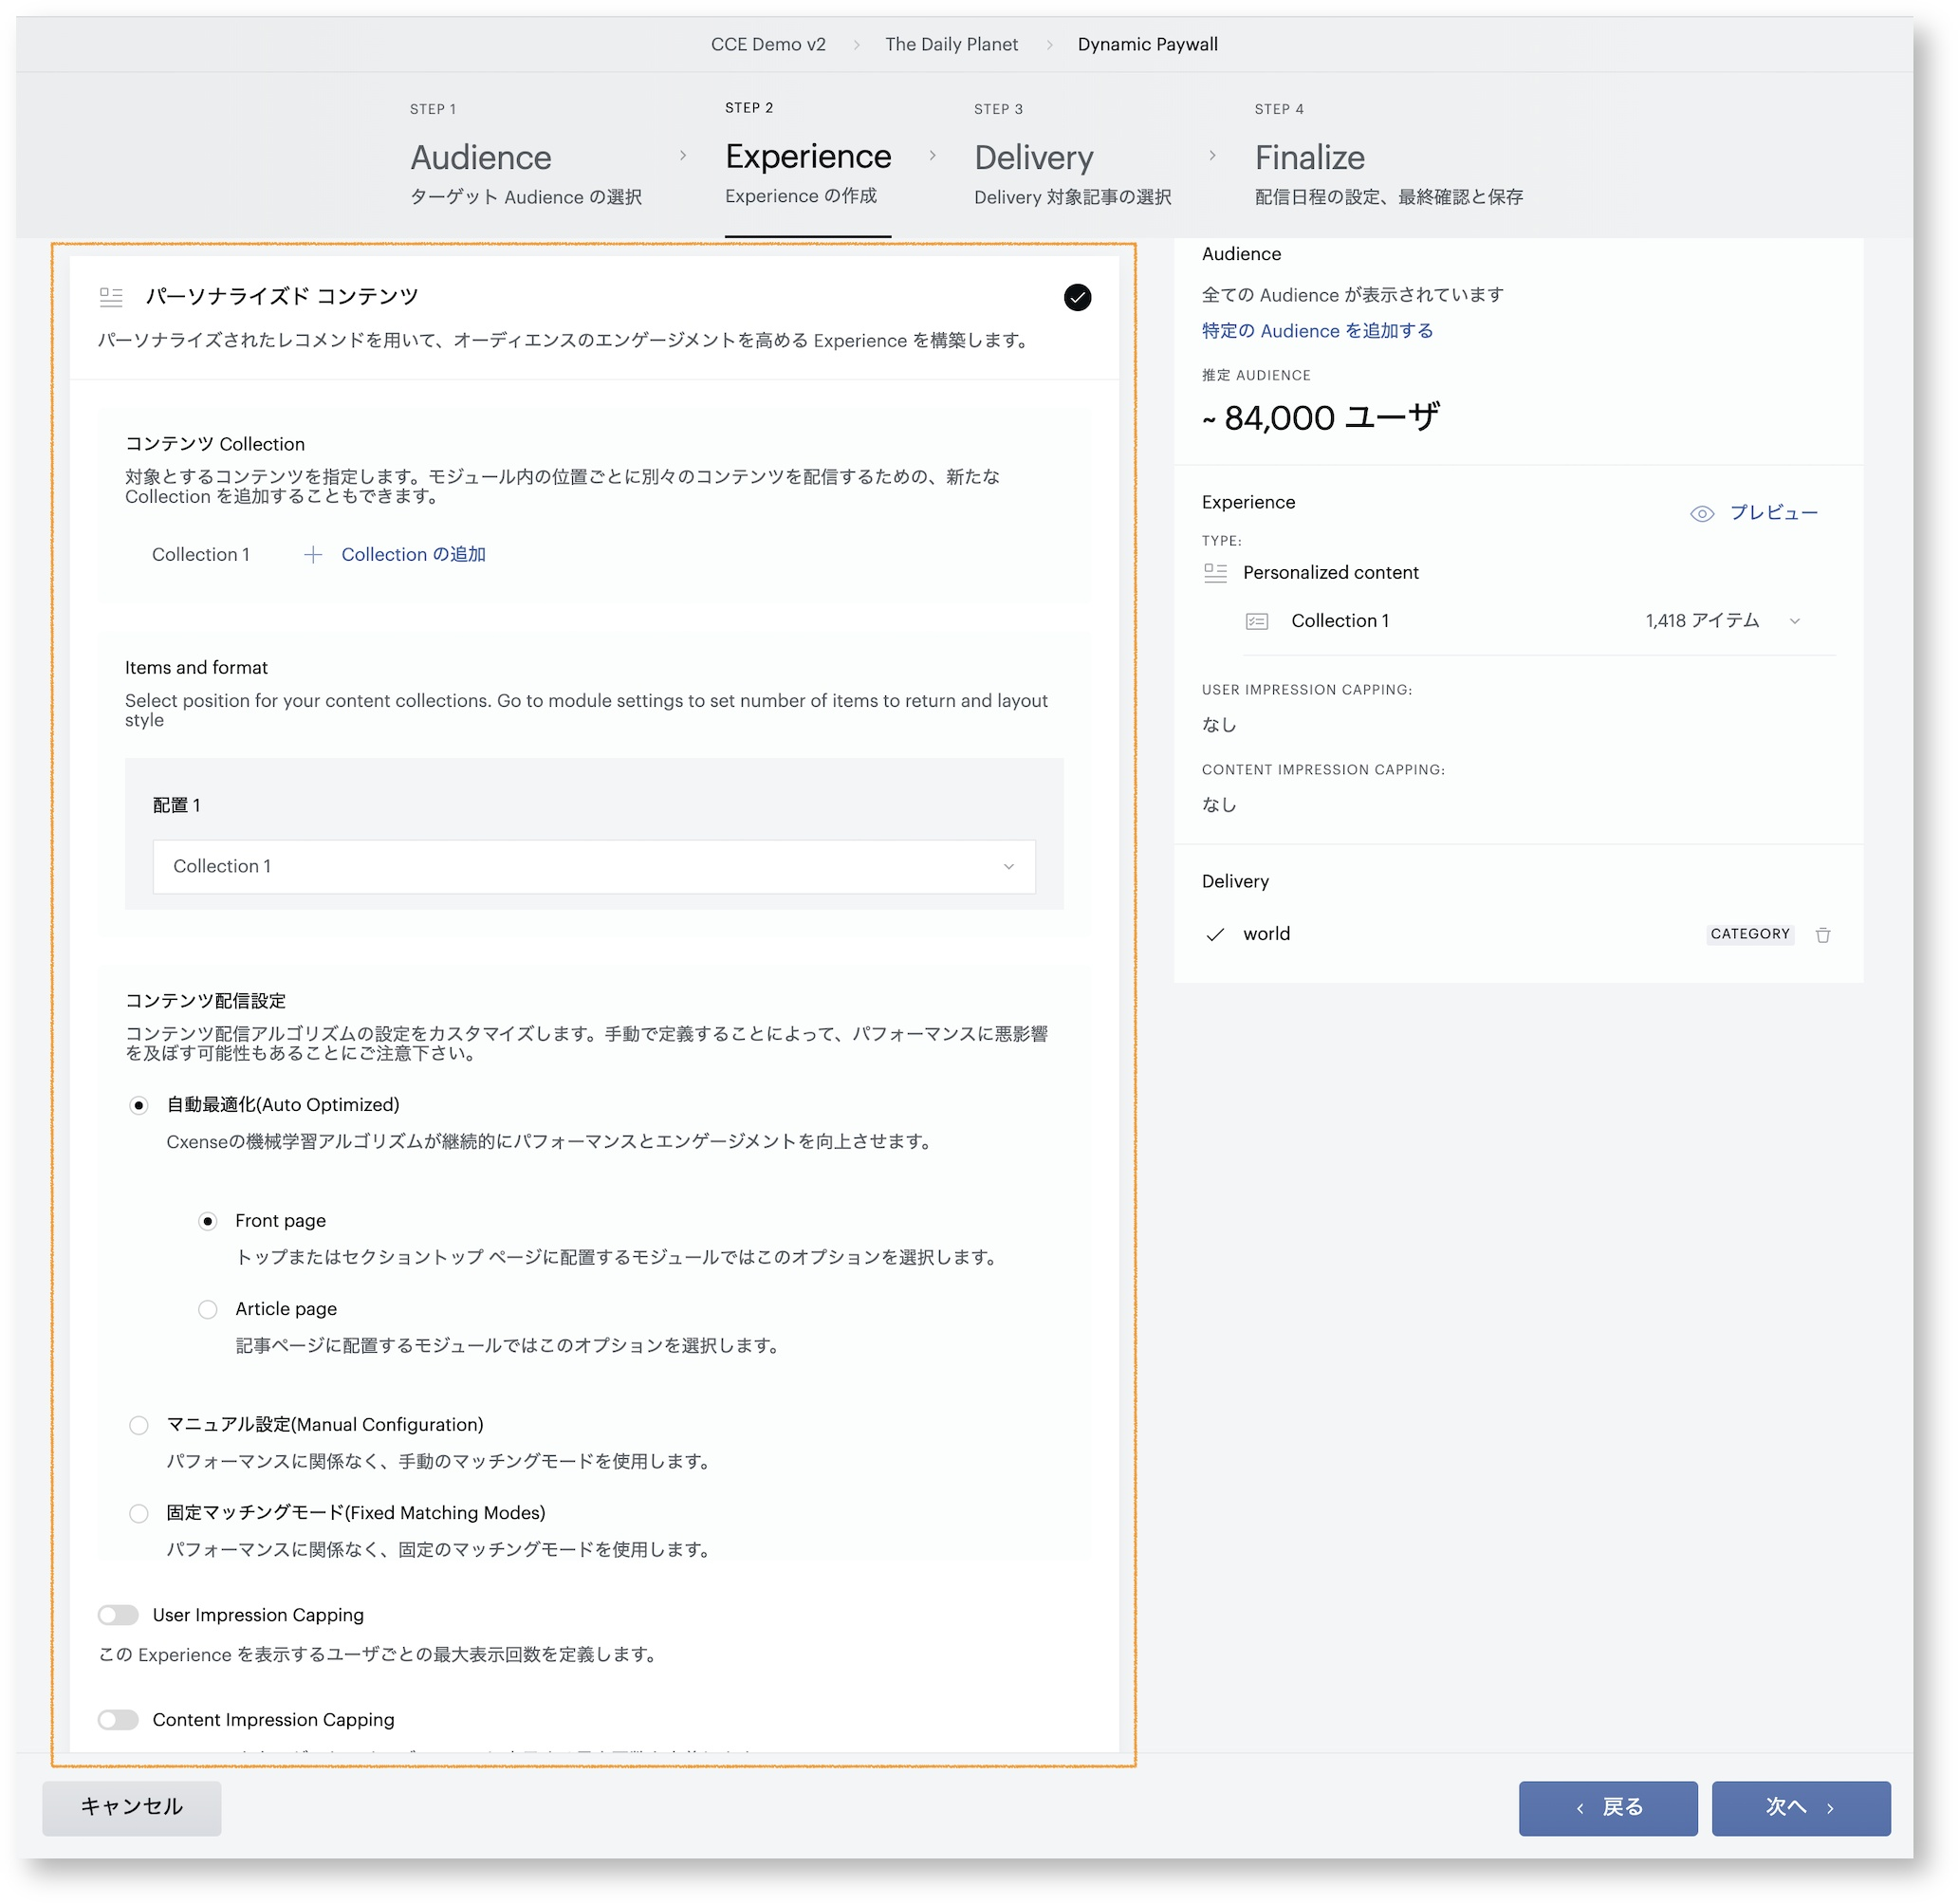Click the plus icon beside Collection の追加

(x=313, y=555)
